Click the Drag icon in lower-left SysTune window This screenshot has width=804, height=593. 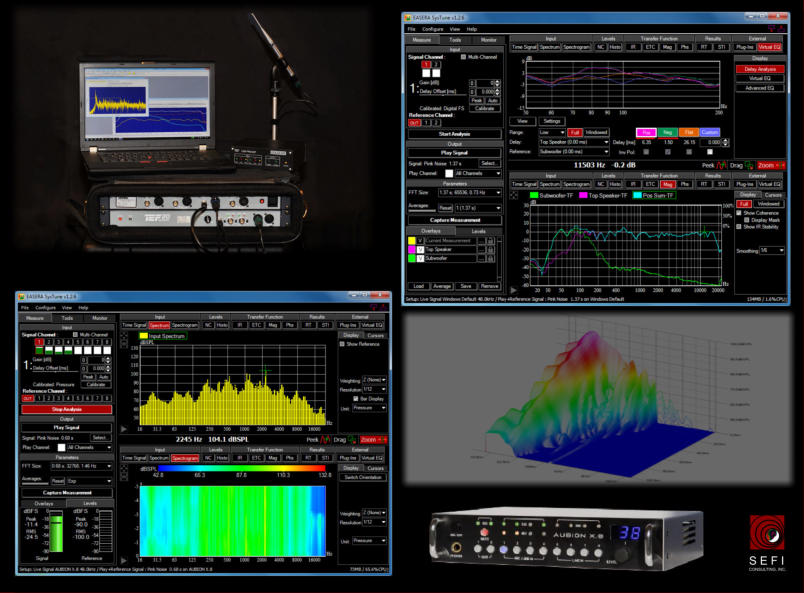(x=352, y=440)
